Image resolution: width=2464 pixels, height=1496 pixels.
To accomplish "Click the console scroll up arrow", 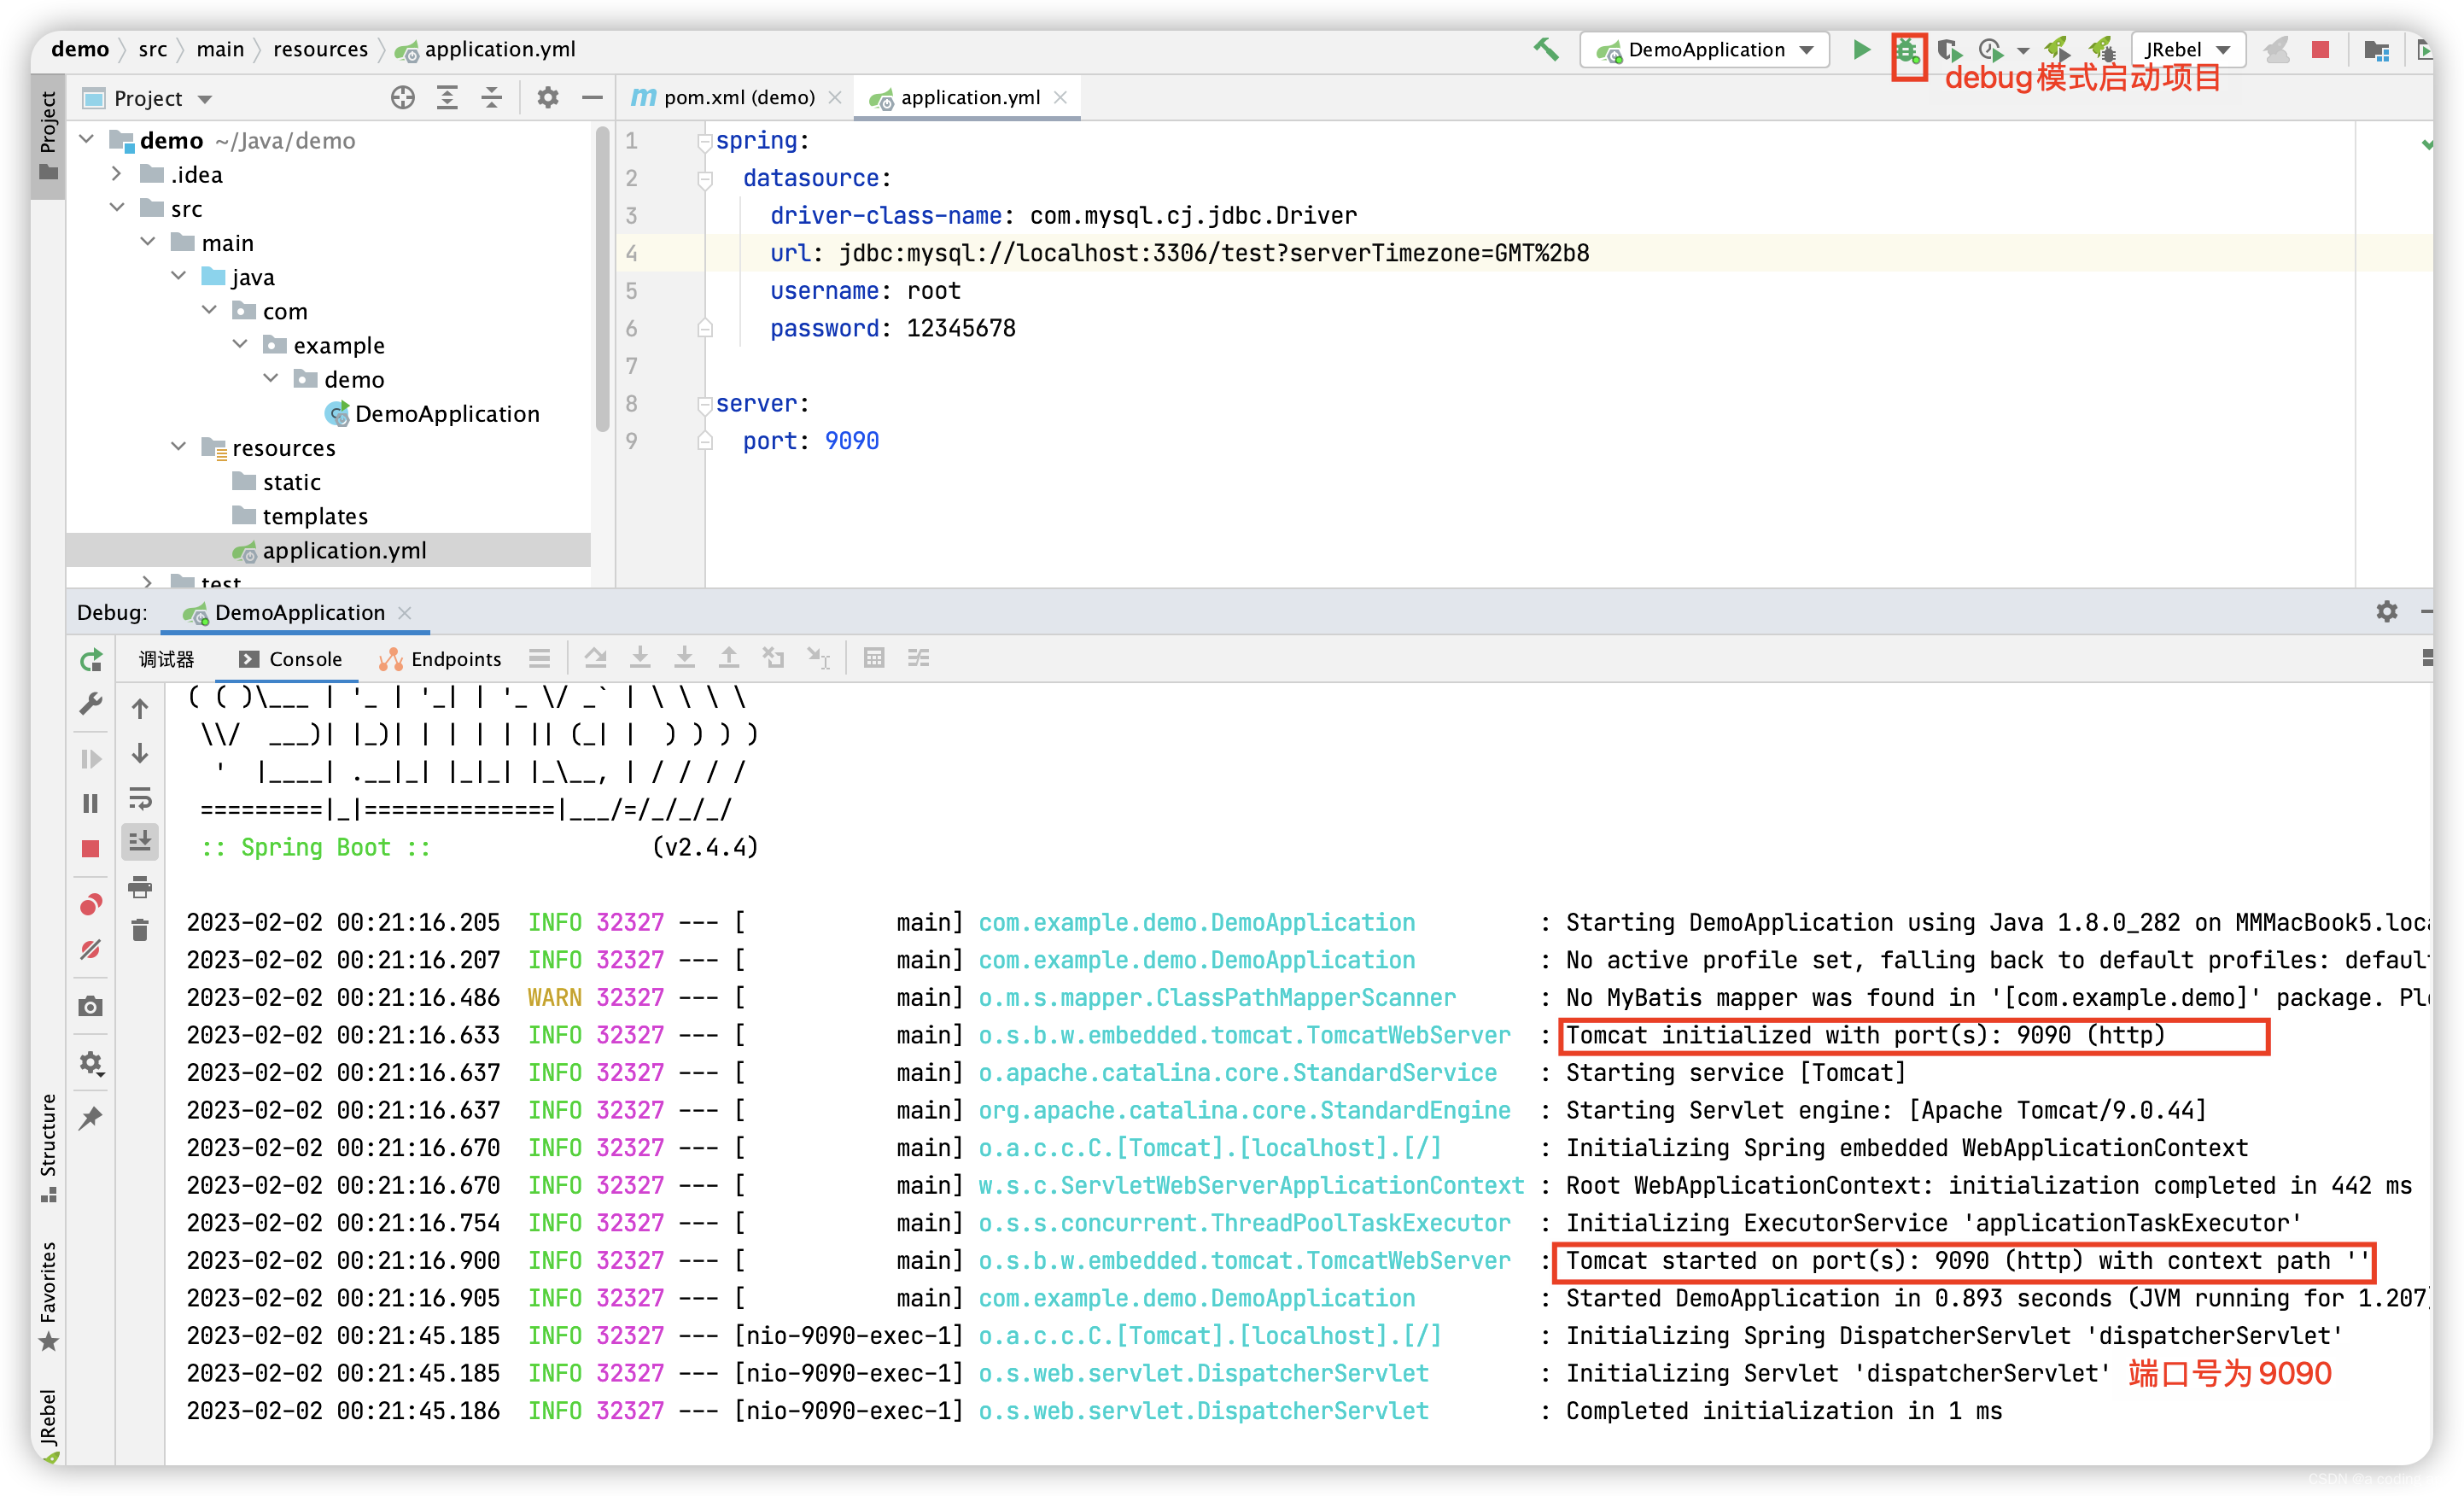I will tap(140, 709).
